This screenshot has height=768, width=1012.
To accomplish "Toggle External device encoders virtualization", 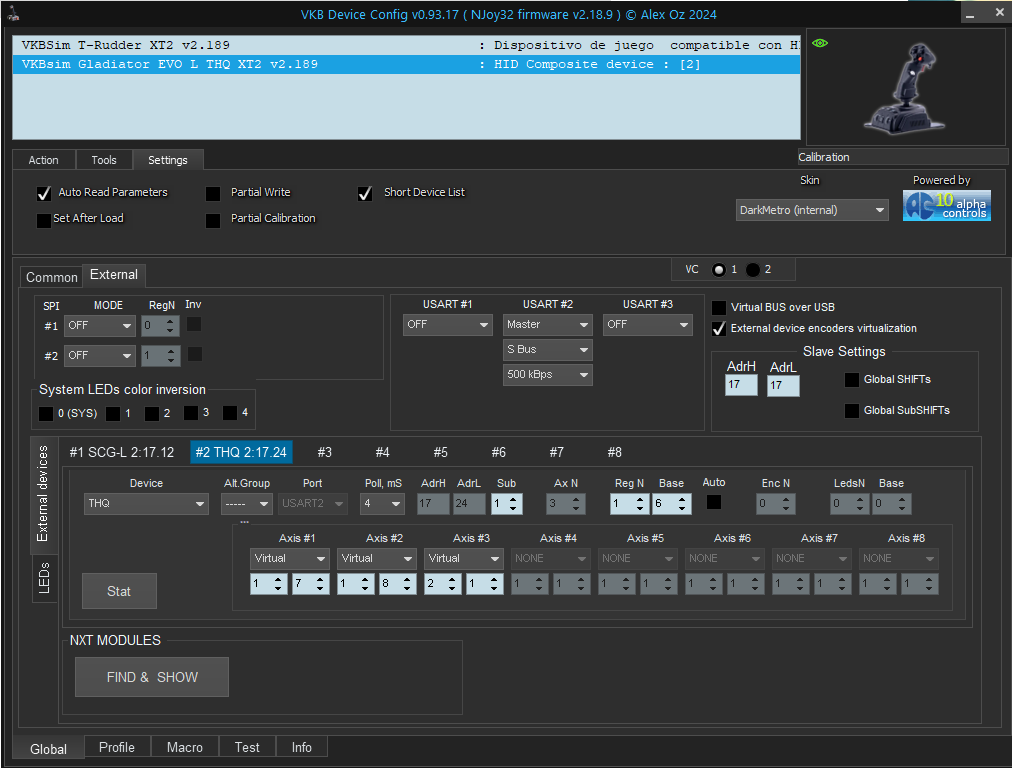I will pos(718,329).
